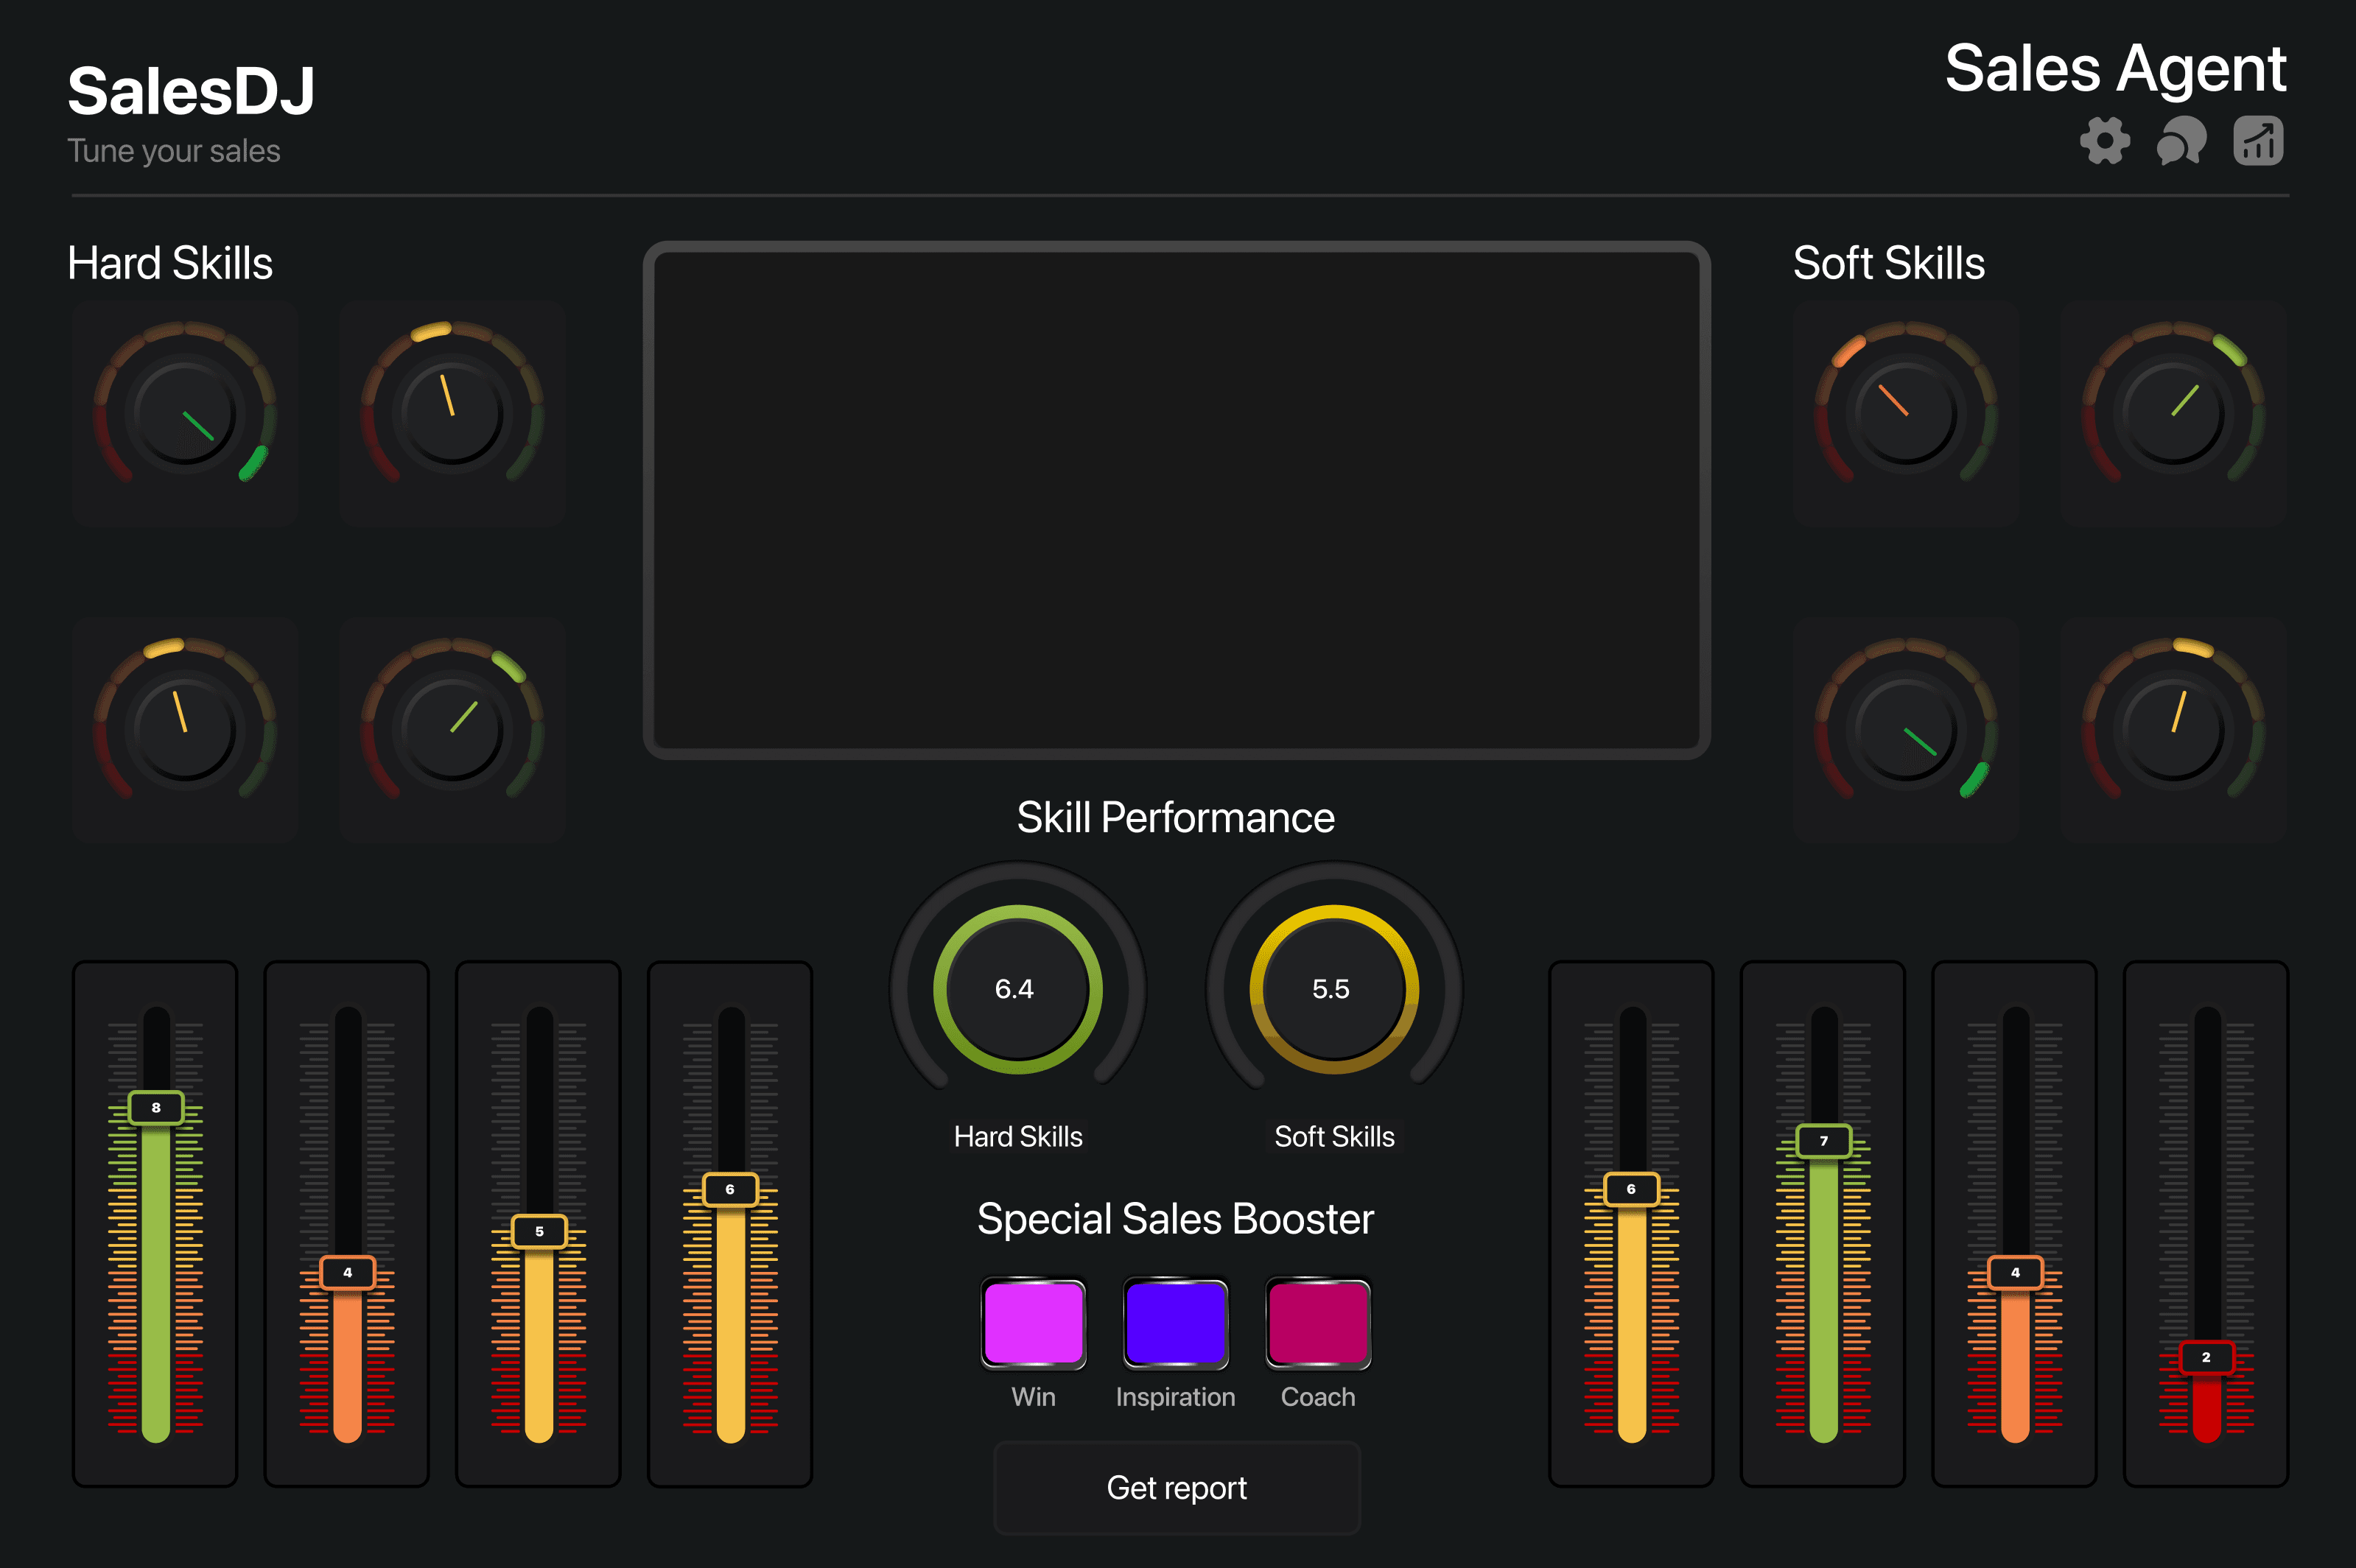Click the large empty center display panel

[x=1176, y=500]
